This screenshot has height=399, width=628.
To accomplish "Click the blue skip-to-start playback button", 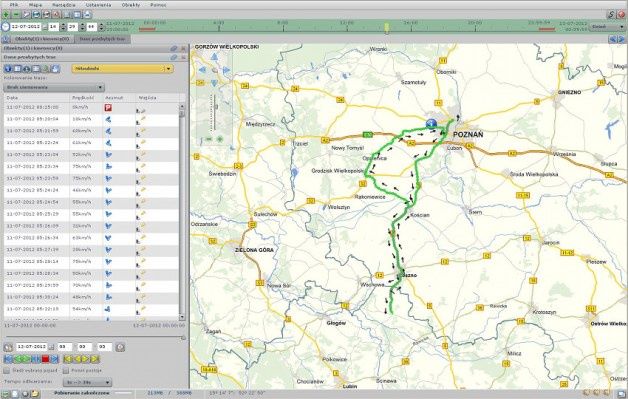I will tap(8, 359).
